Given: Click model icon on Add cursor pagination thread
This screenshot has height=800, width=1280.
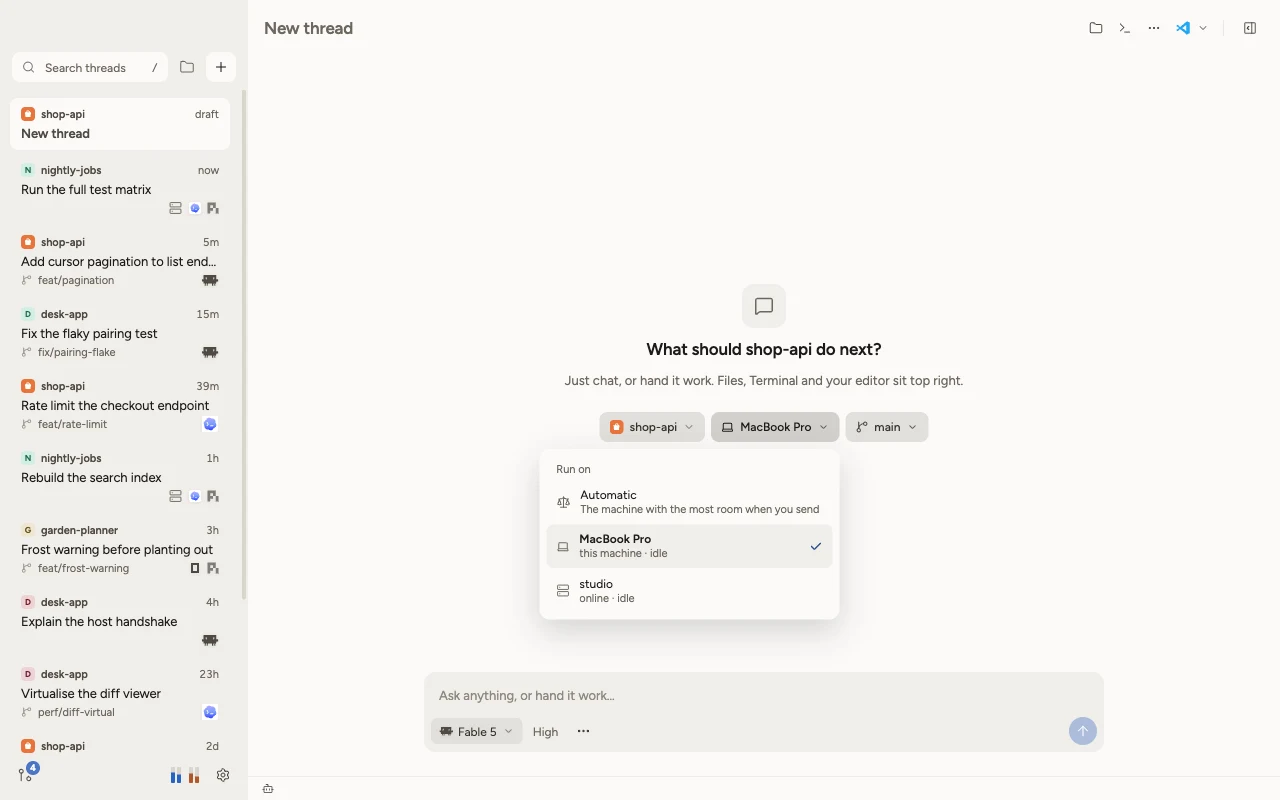Looking at the screenshot, I should 210,280.
